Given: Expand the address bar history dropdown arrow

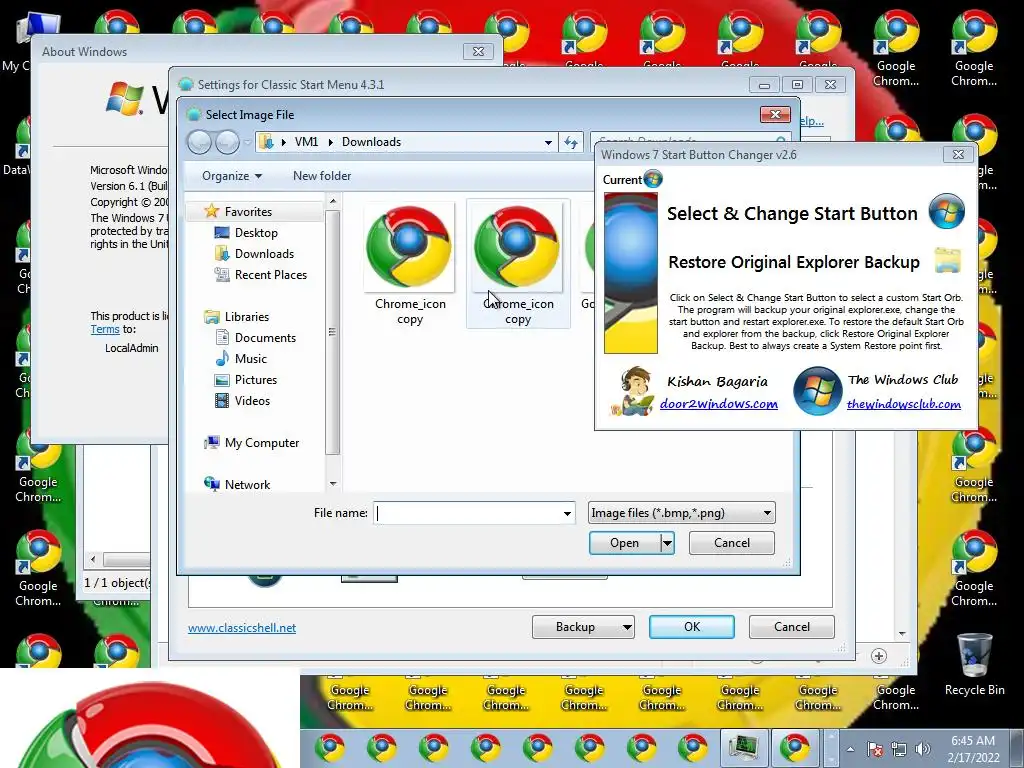Looking at the screenshot, I should (548, 142).
